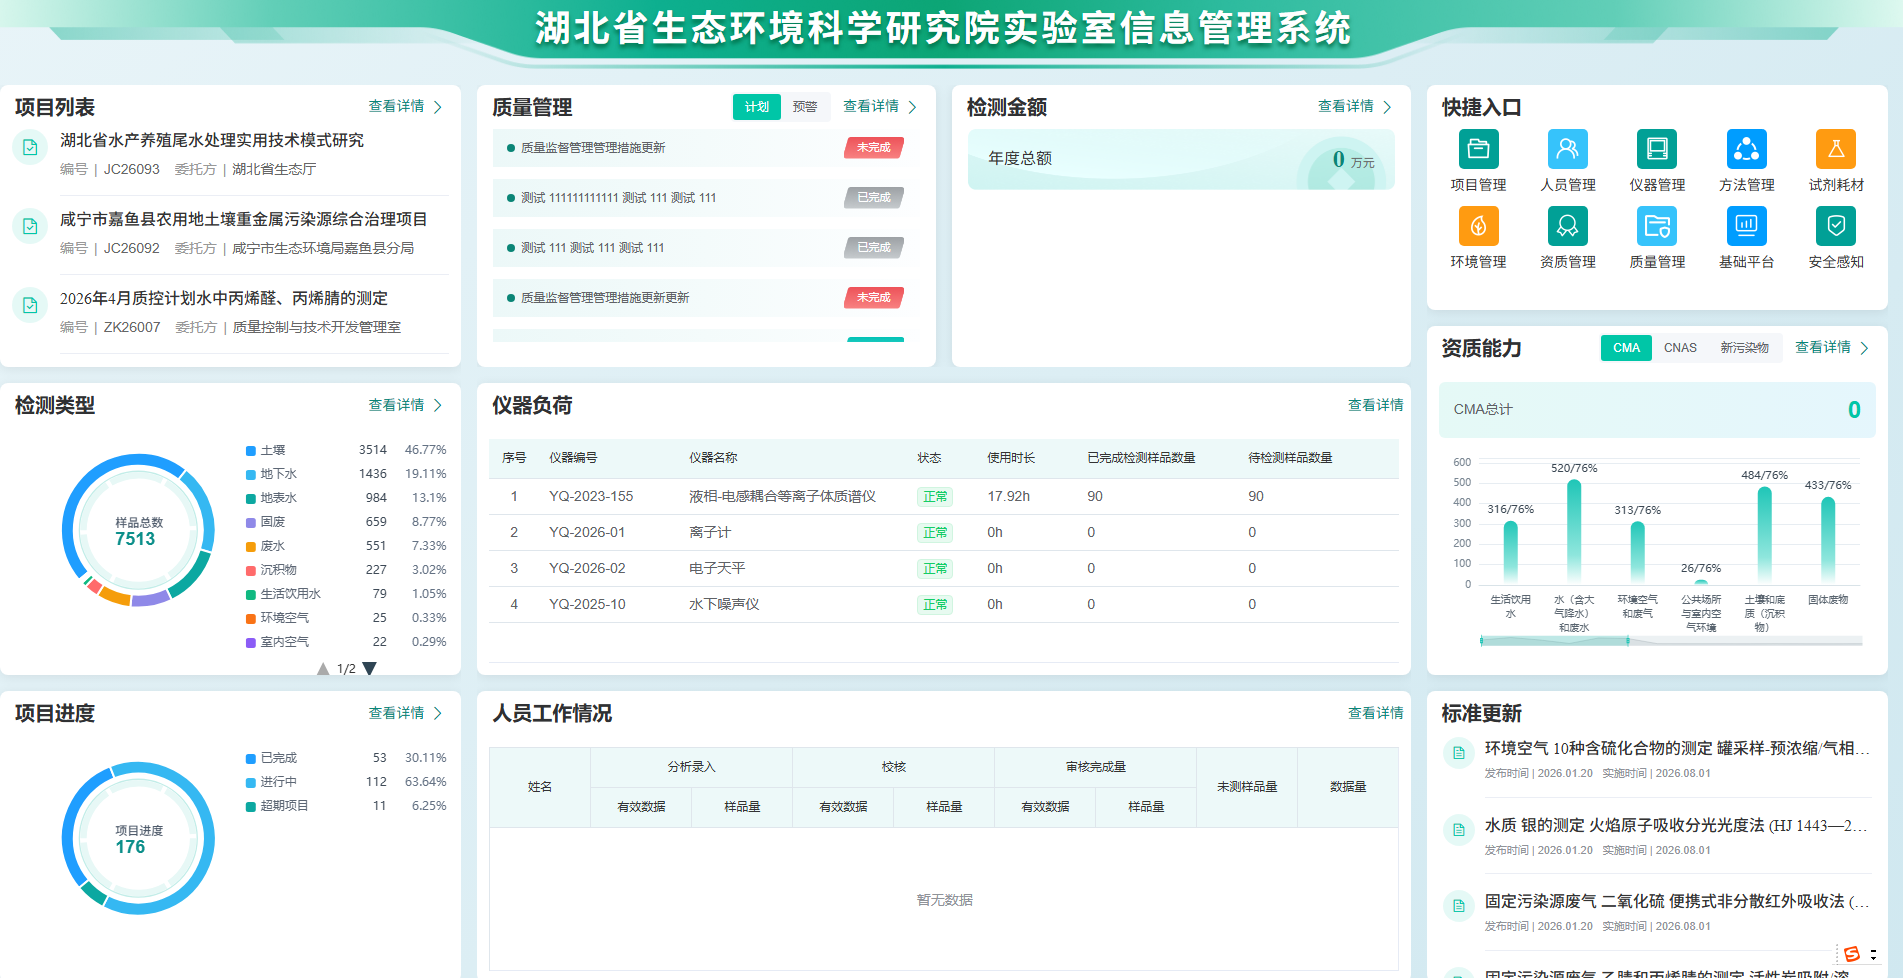The width and height of the screenshot is (1903, 978).
Task: Open 环境管理 shortcut icon
Action: click(1477, 227)
